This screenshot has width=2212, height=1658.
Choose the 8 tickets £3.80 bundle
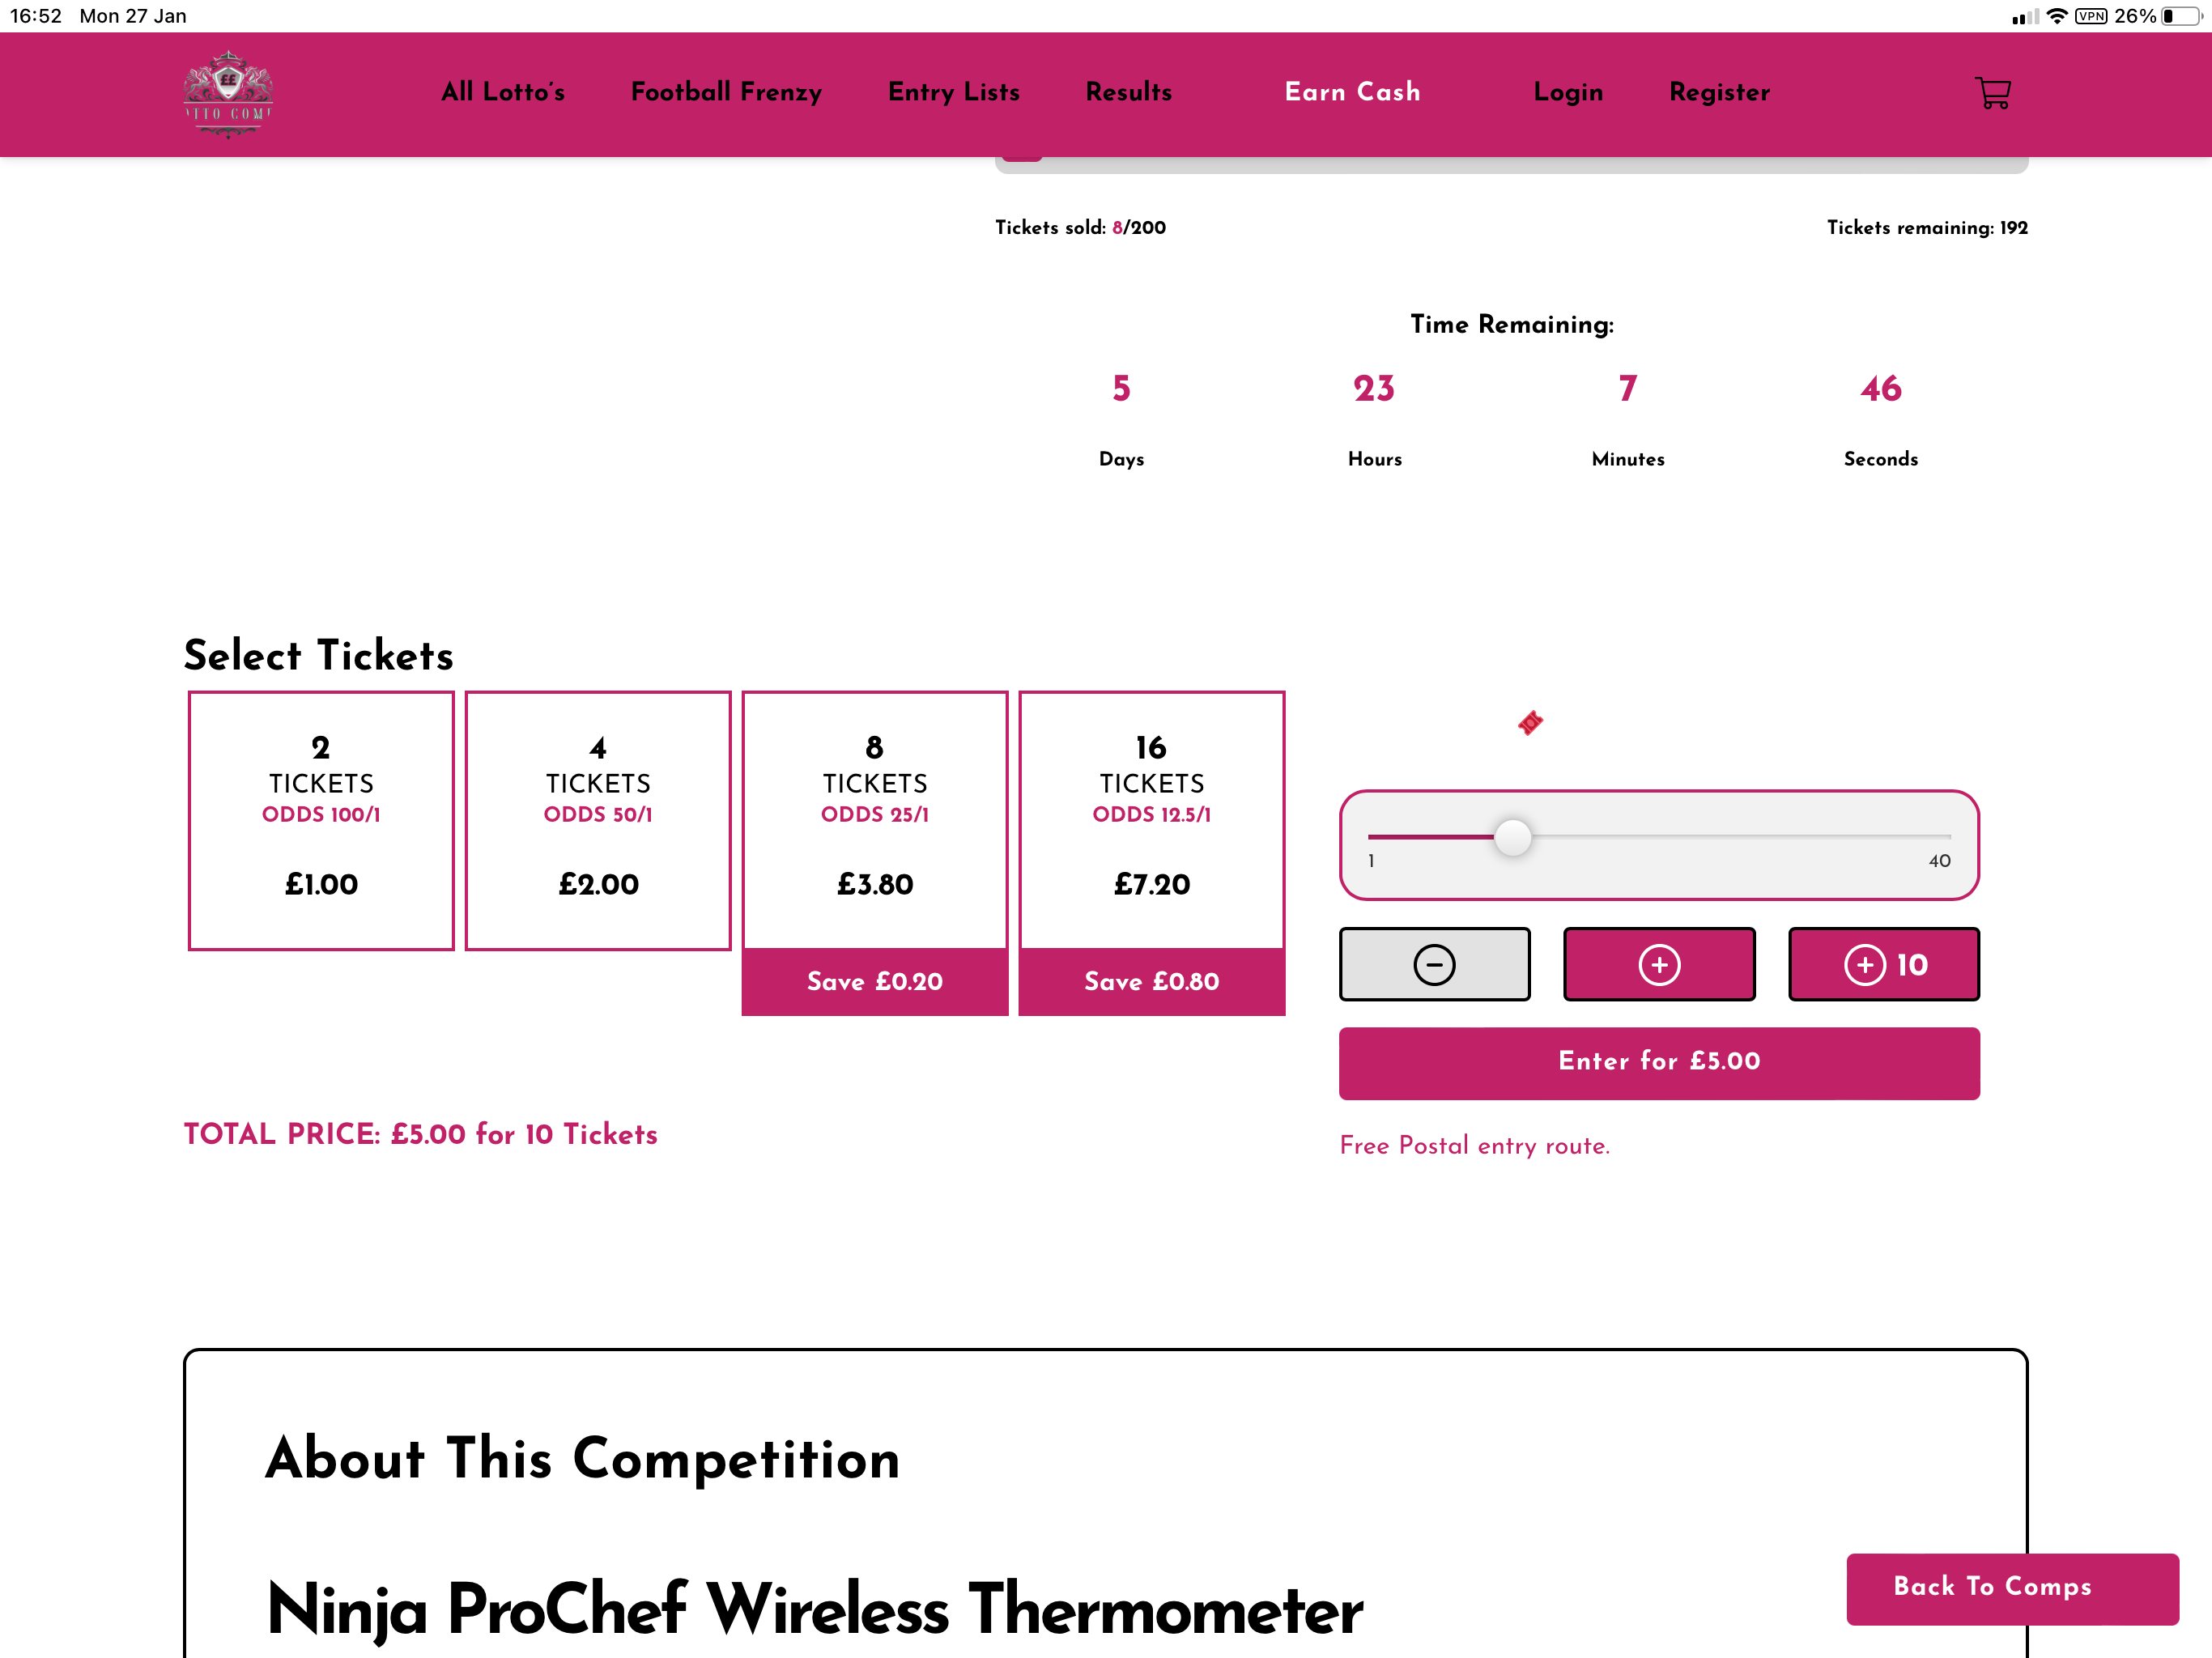pyautogui.click(x=875, y=852)
